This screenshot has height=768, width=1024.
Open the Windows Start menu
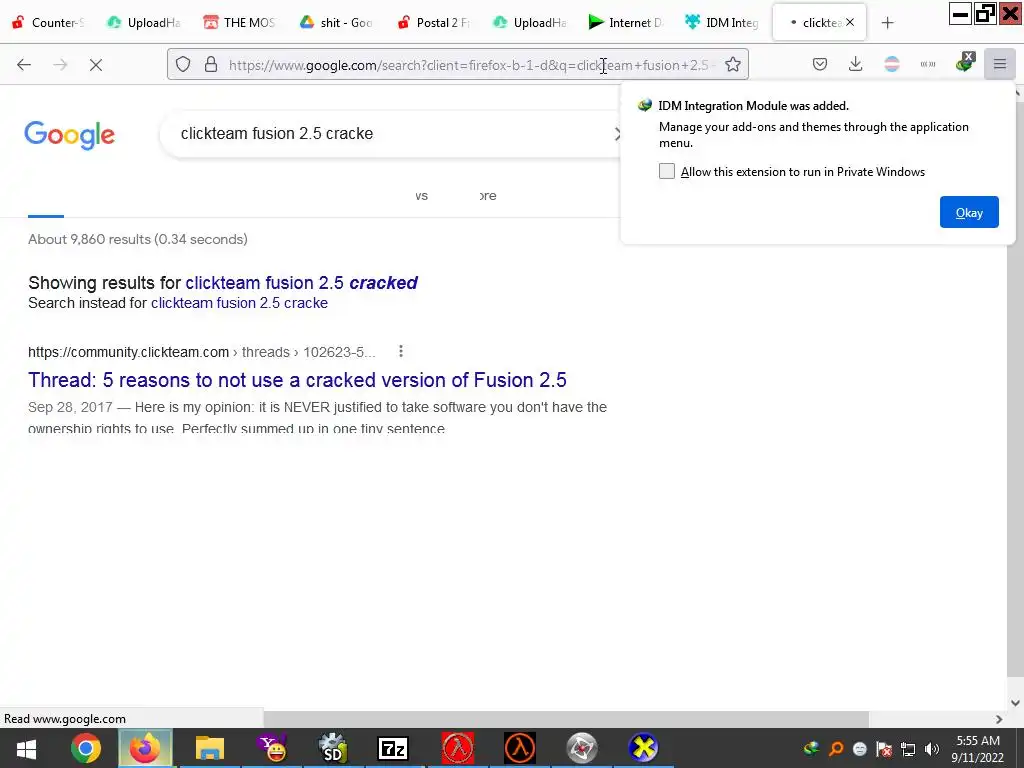[x=26, y=748]
